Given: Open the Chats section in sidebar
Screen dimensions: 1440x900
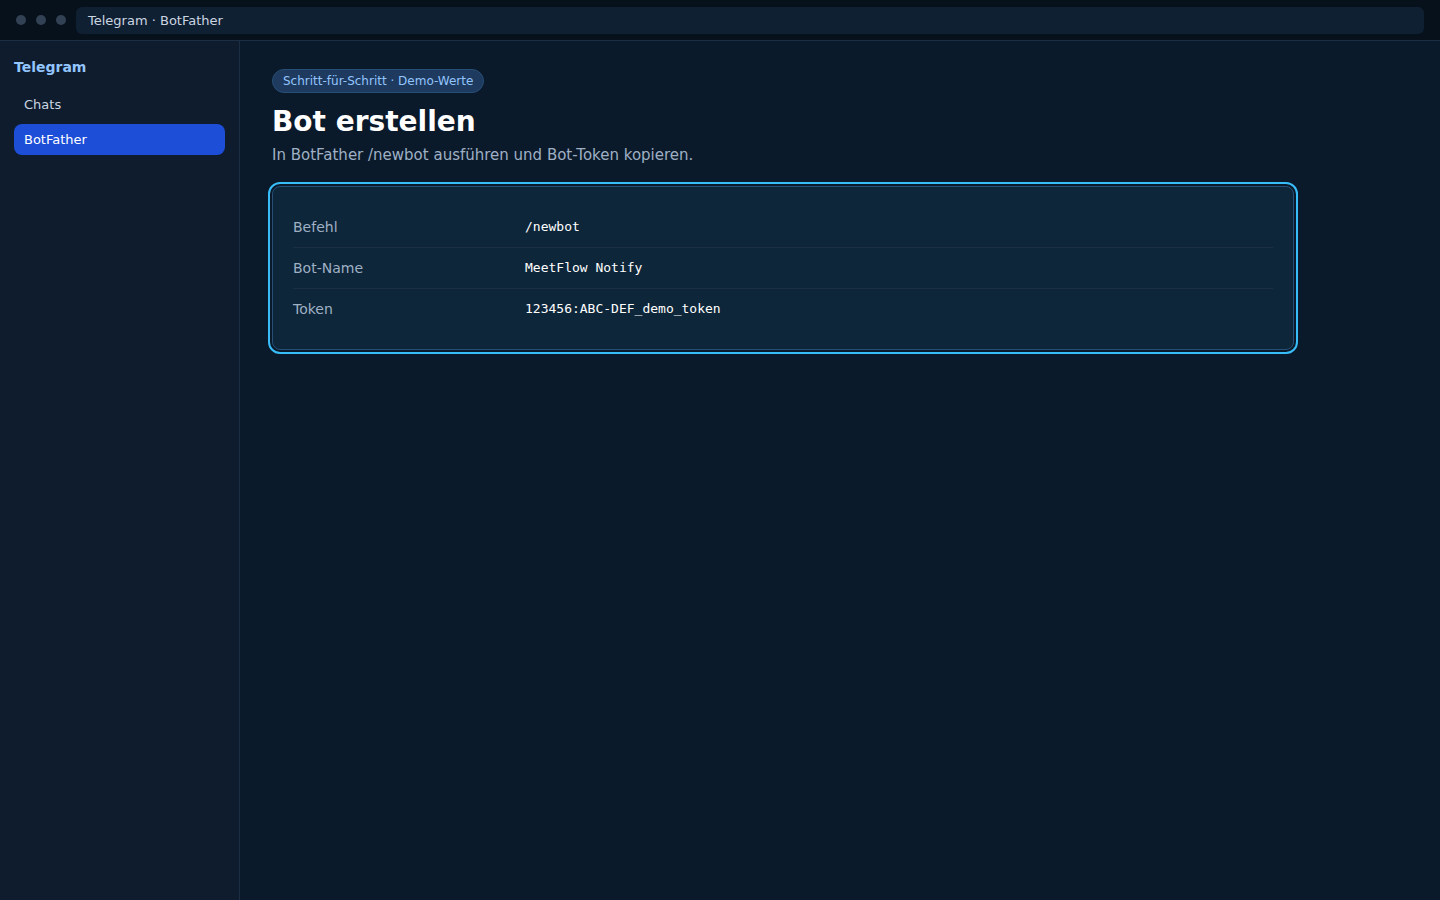Looking at the screenshot, I should pos(119,105).
